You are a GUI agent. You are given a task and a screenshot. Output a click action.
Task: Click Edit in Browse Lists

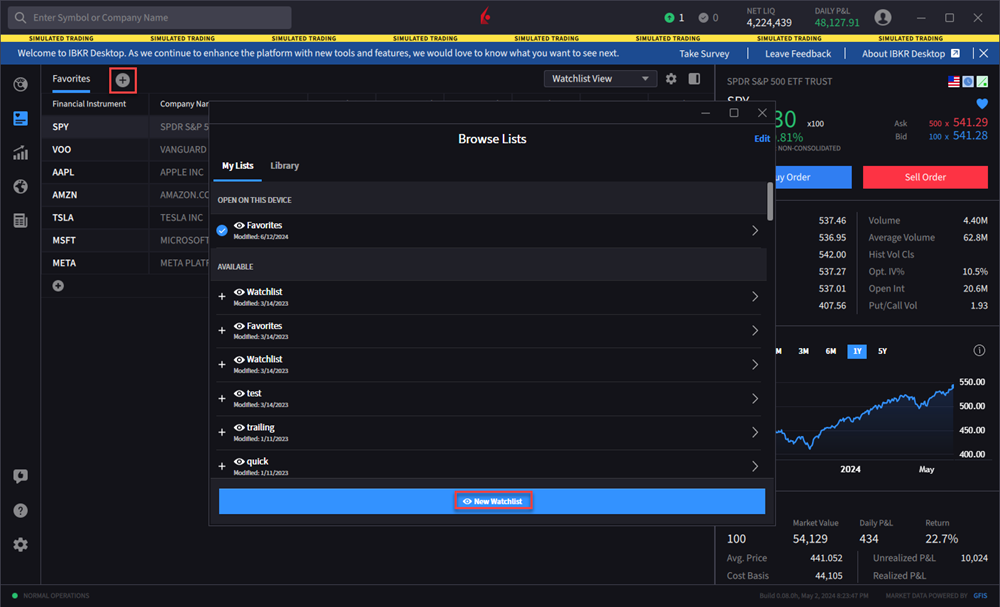tap(762, 138)
